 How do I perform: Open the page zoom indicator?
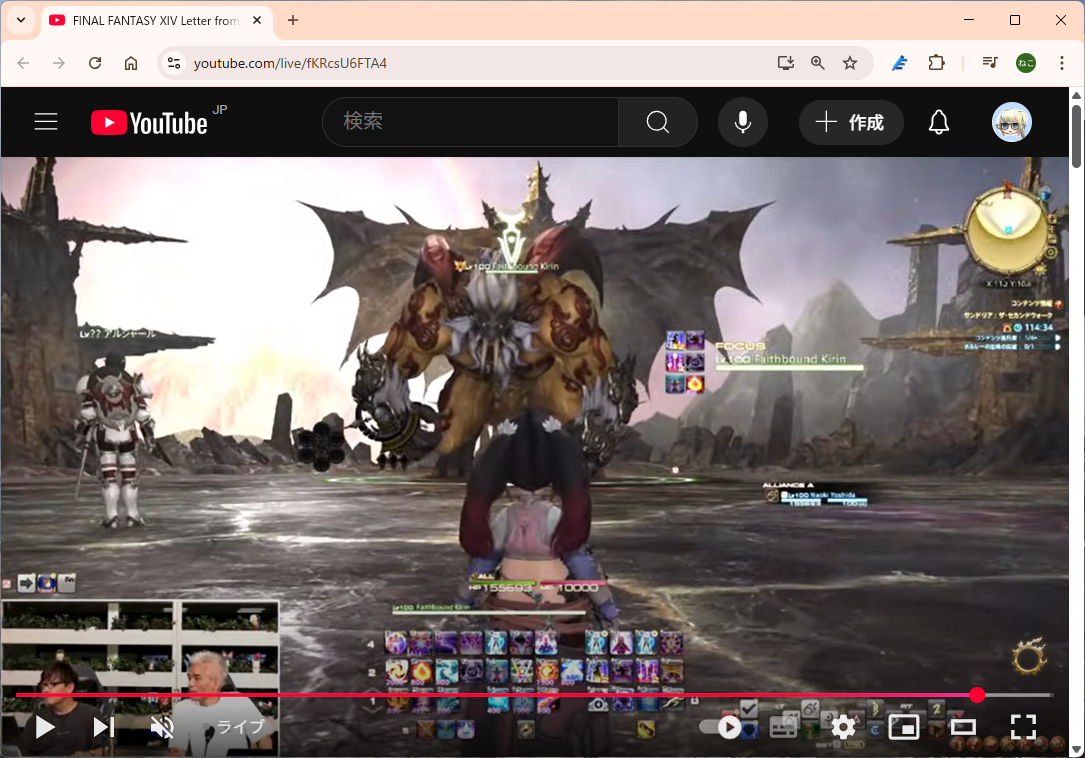[817, 63]
